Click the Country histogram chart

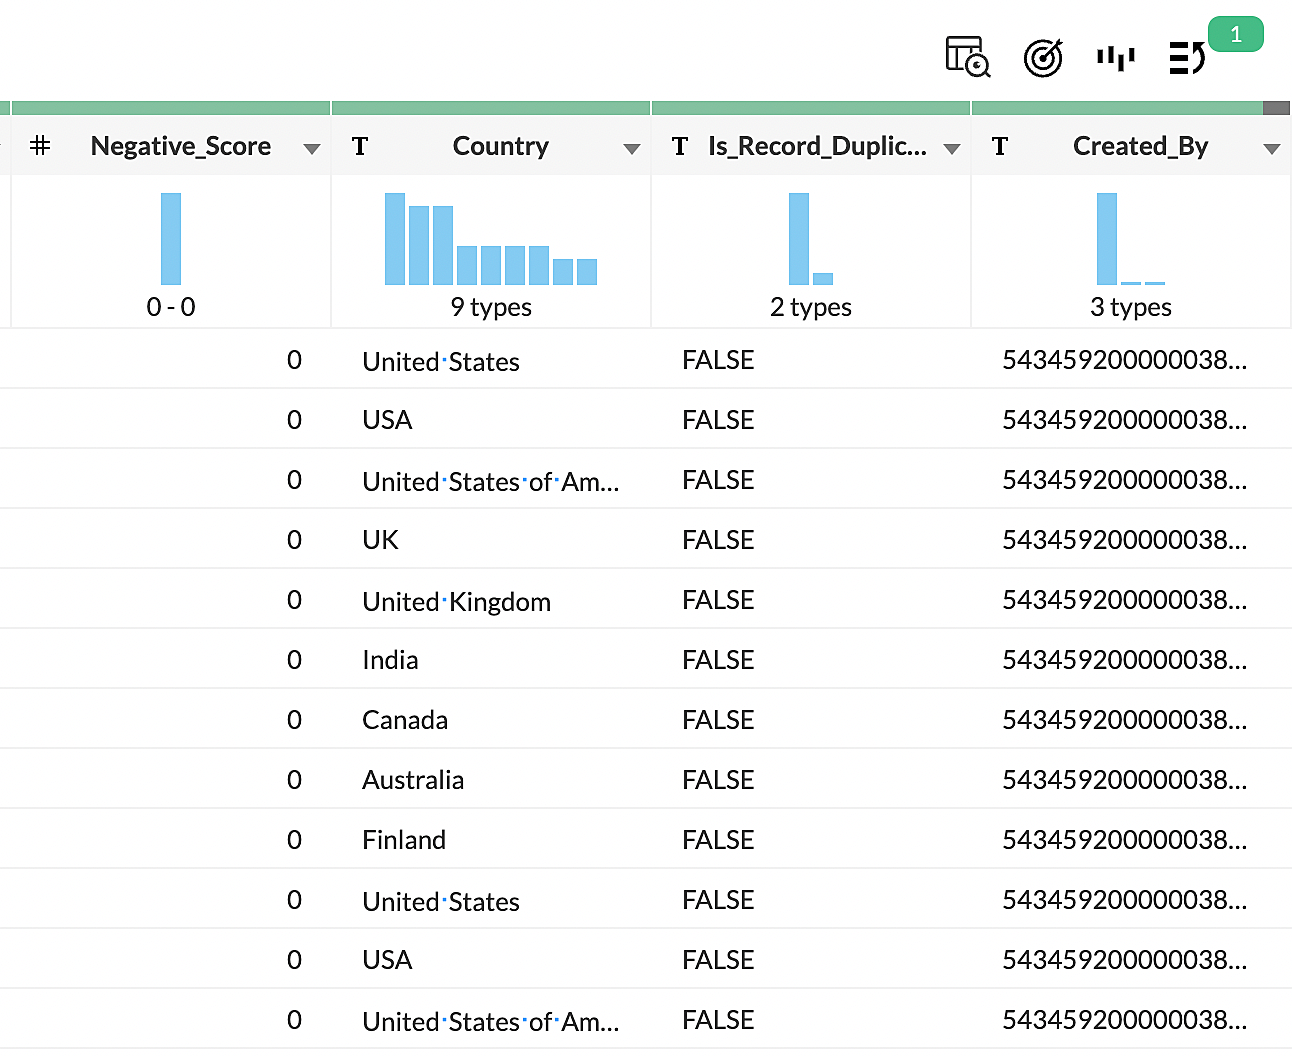pyautogui.click(x=490, y=239)
